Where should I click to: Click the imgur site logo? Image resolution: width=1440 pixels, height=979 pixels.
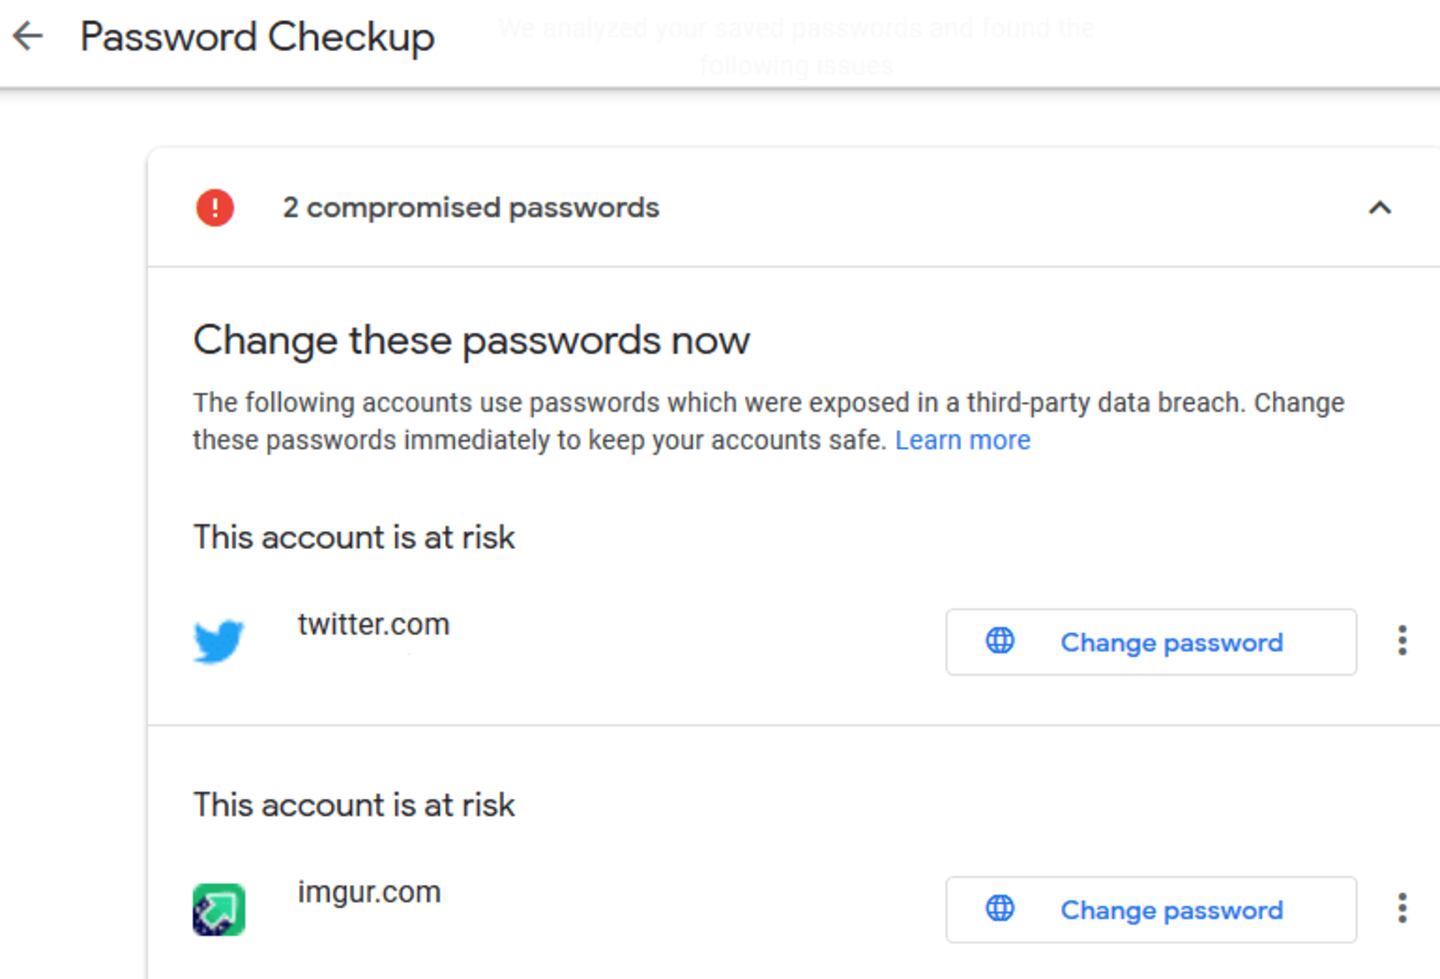[x=219, y=909]
